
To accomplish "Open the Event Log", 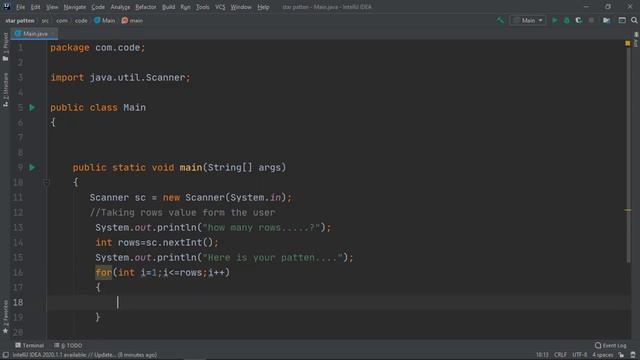I will (x=611, y=346).
